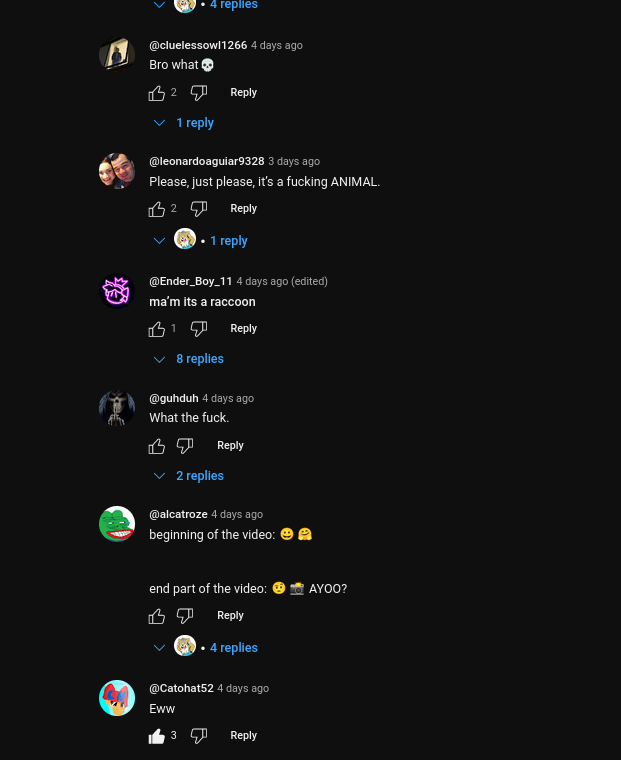Screen dimensions: 621x760
Task: Like @leonardoaguiar9328's comment
Action: (157, 209)
